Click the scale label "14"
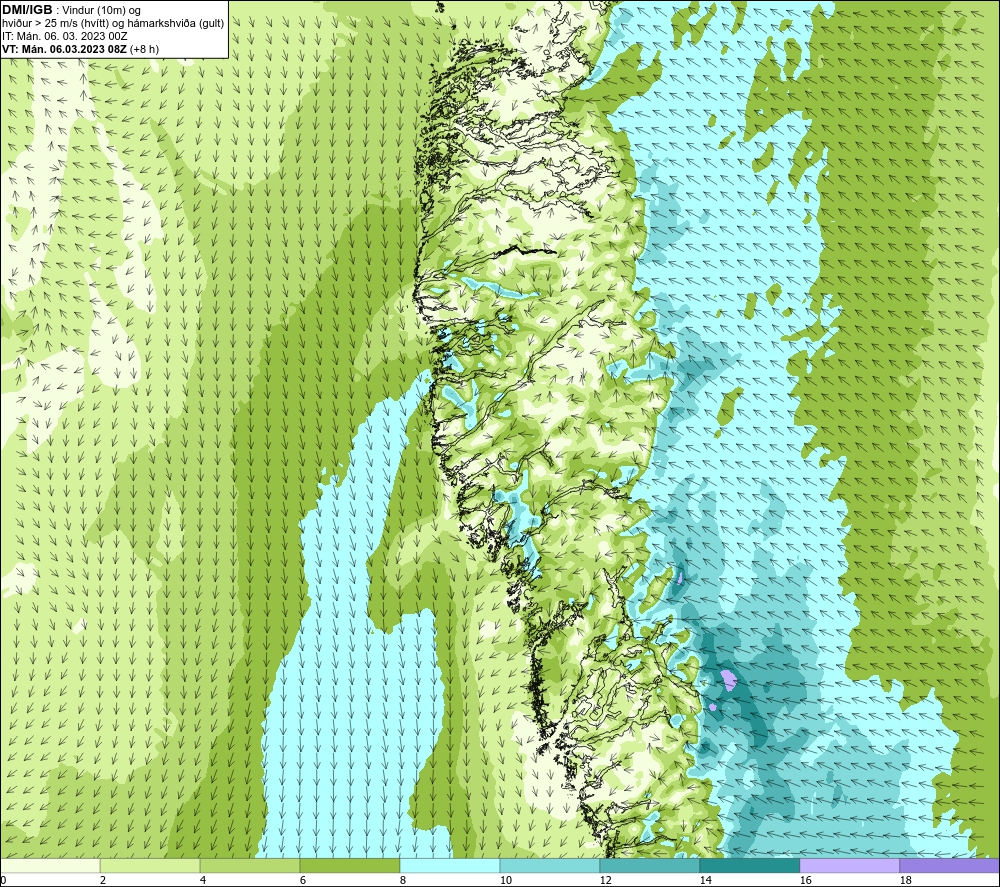This screenshot has width=1000, height=887. coord(705,880)
